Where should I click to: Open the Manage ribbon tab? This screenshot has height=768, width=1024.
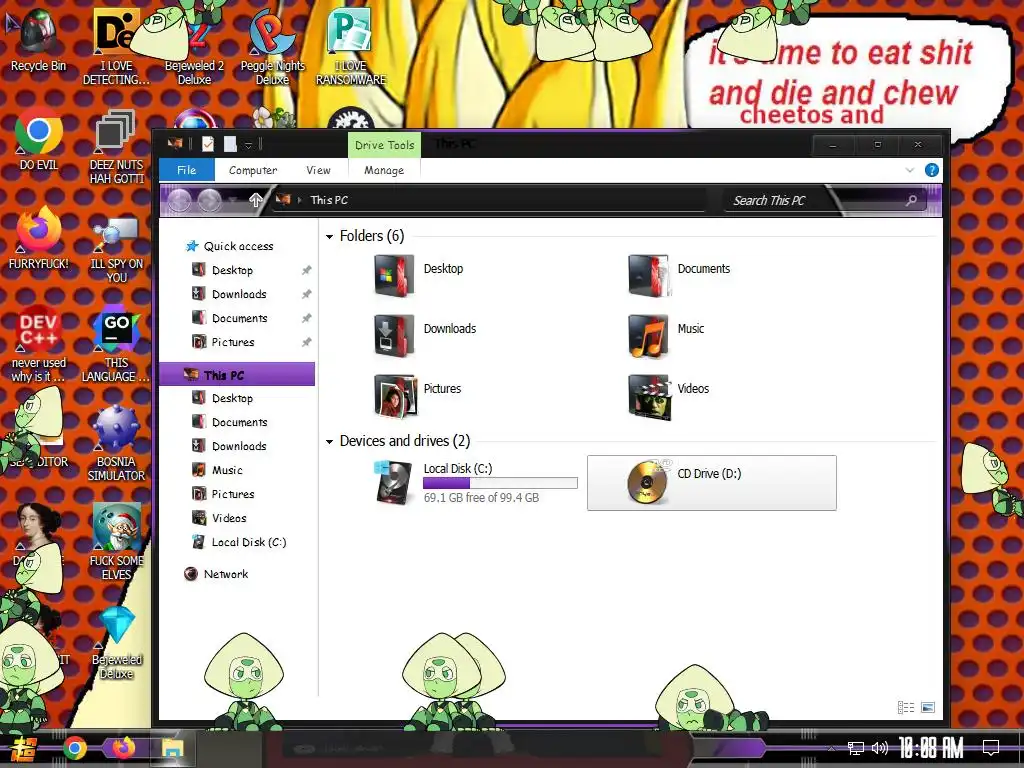coord(384,170)
